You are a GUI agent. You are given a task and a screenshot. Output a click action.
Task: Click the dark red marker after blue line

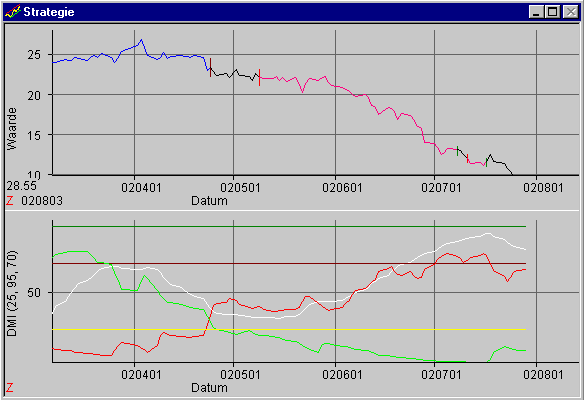point(210,67)
